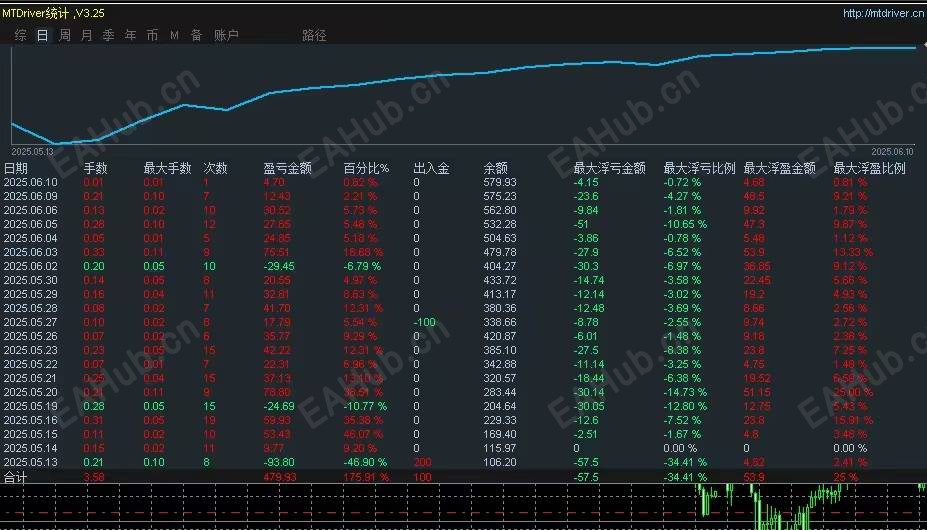Open the 路径 path tab
Viewport: 927px width, 530px height.
pyautogui.click(x=314, y=35)
